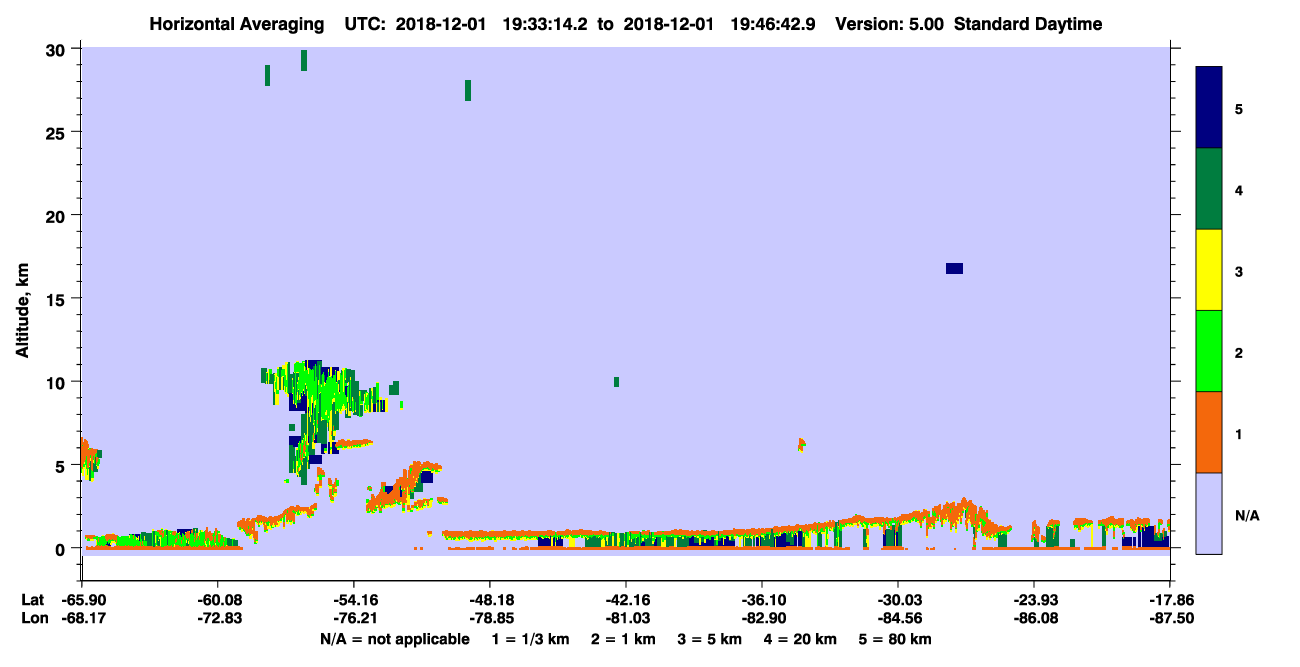
Task: Click the altitude tick label 5
Action: point(62,465)
